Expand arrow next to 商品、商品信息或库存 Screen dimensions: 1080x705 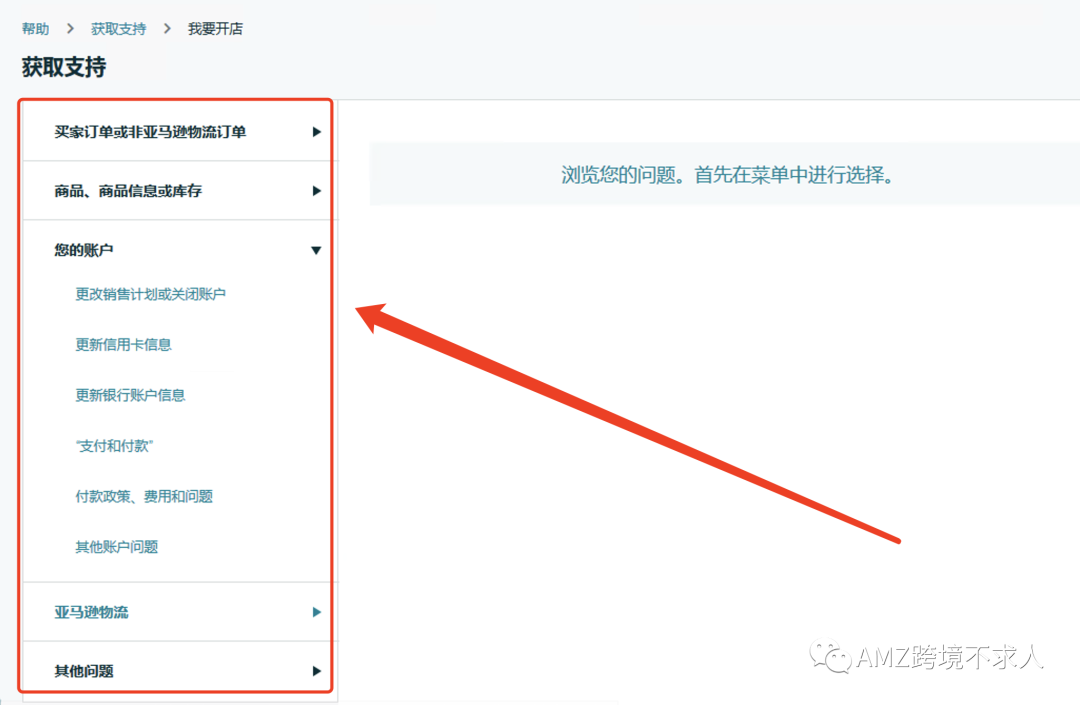pyautogui.click(x=316, y=191)
